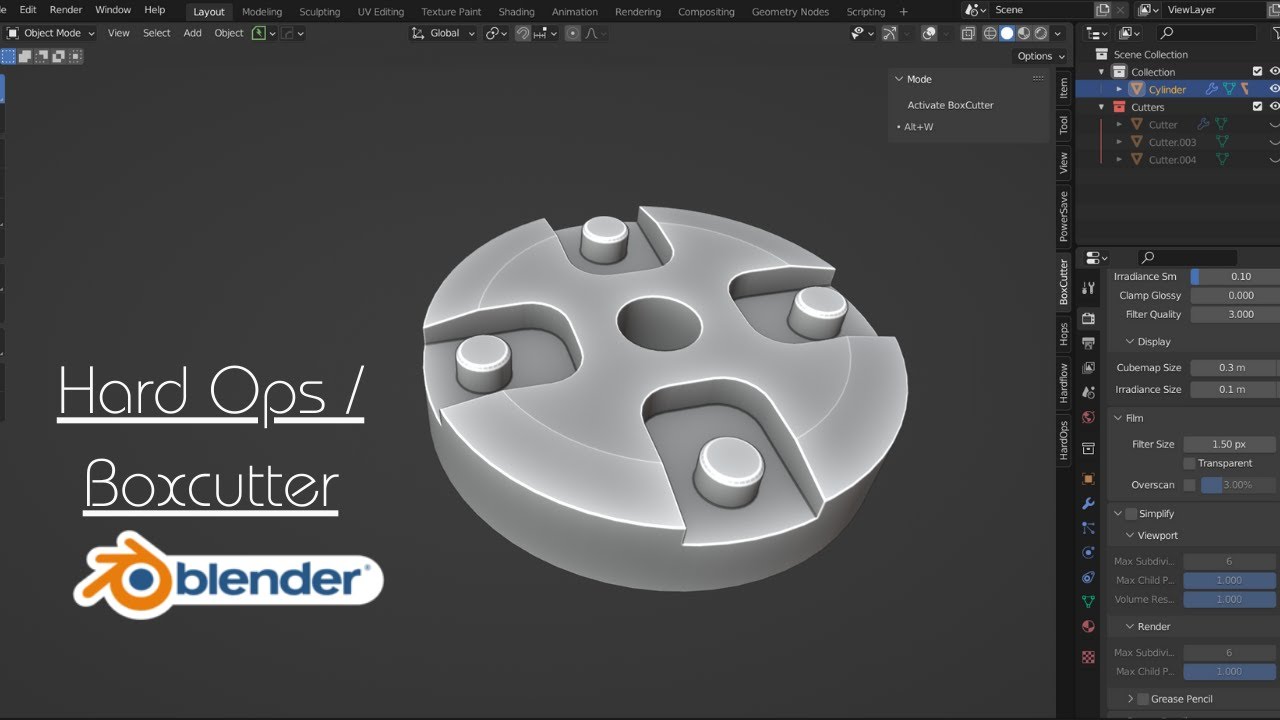Open the Object Mode dropdown
The height and width of the screenshot is (720, 1280).
coord(51,33)
